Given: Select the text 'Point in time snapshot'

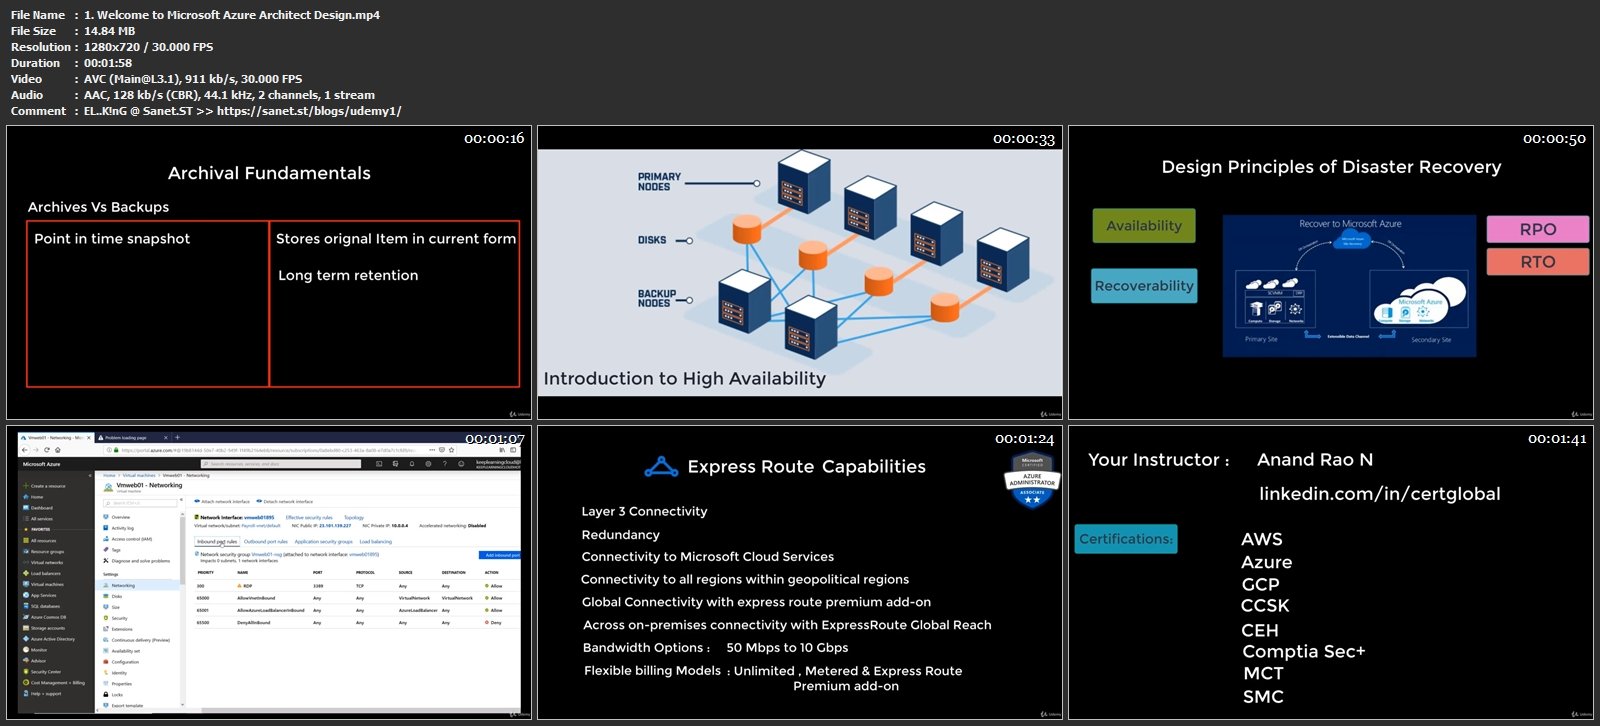Looking at the screenshot, I should coord(112,239).
